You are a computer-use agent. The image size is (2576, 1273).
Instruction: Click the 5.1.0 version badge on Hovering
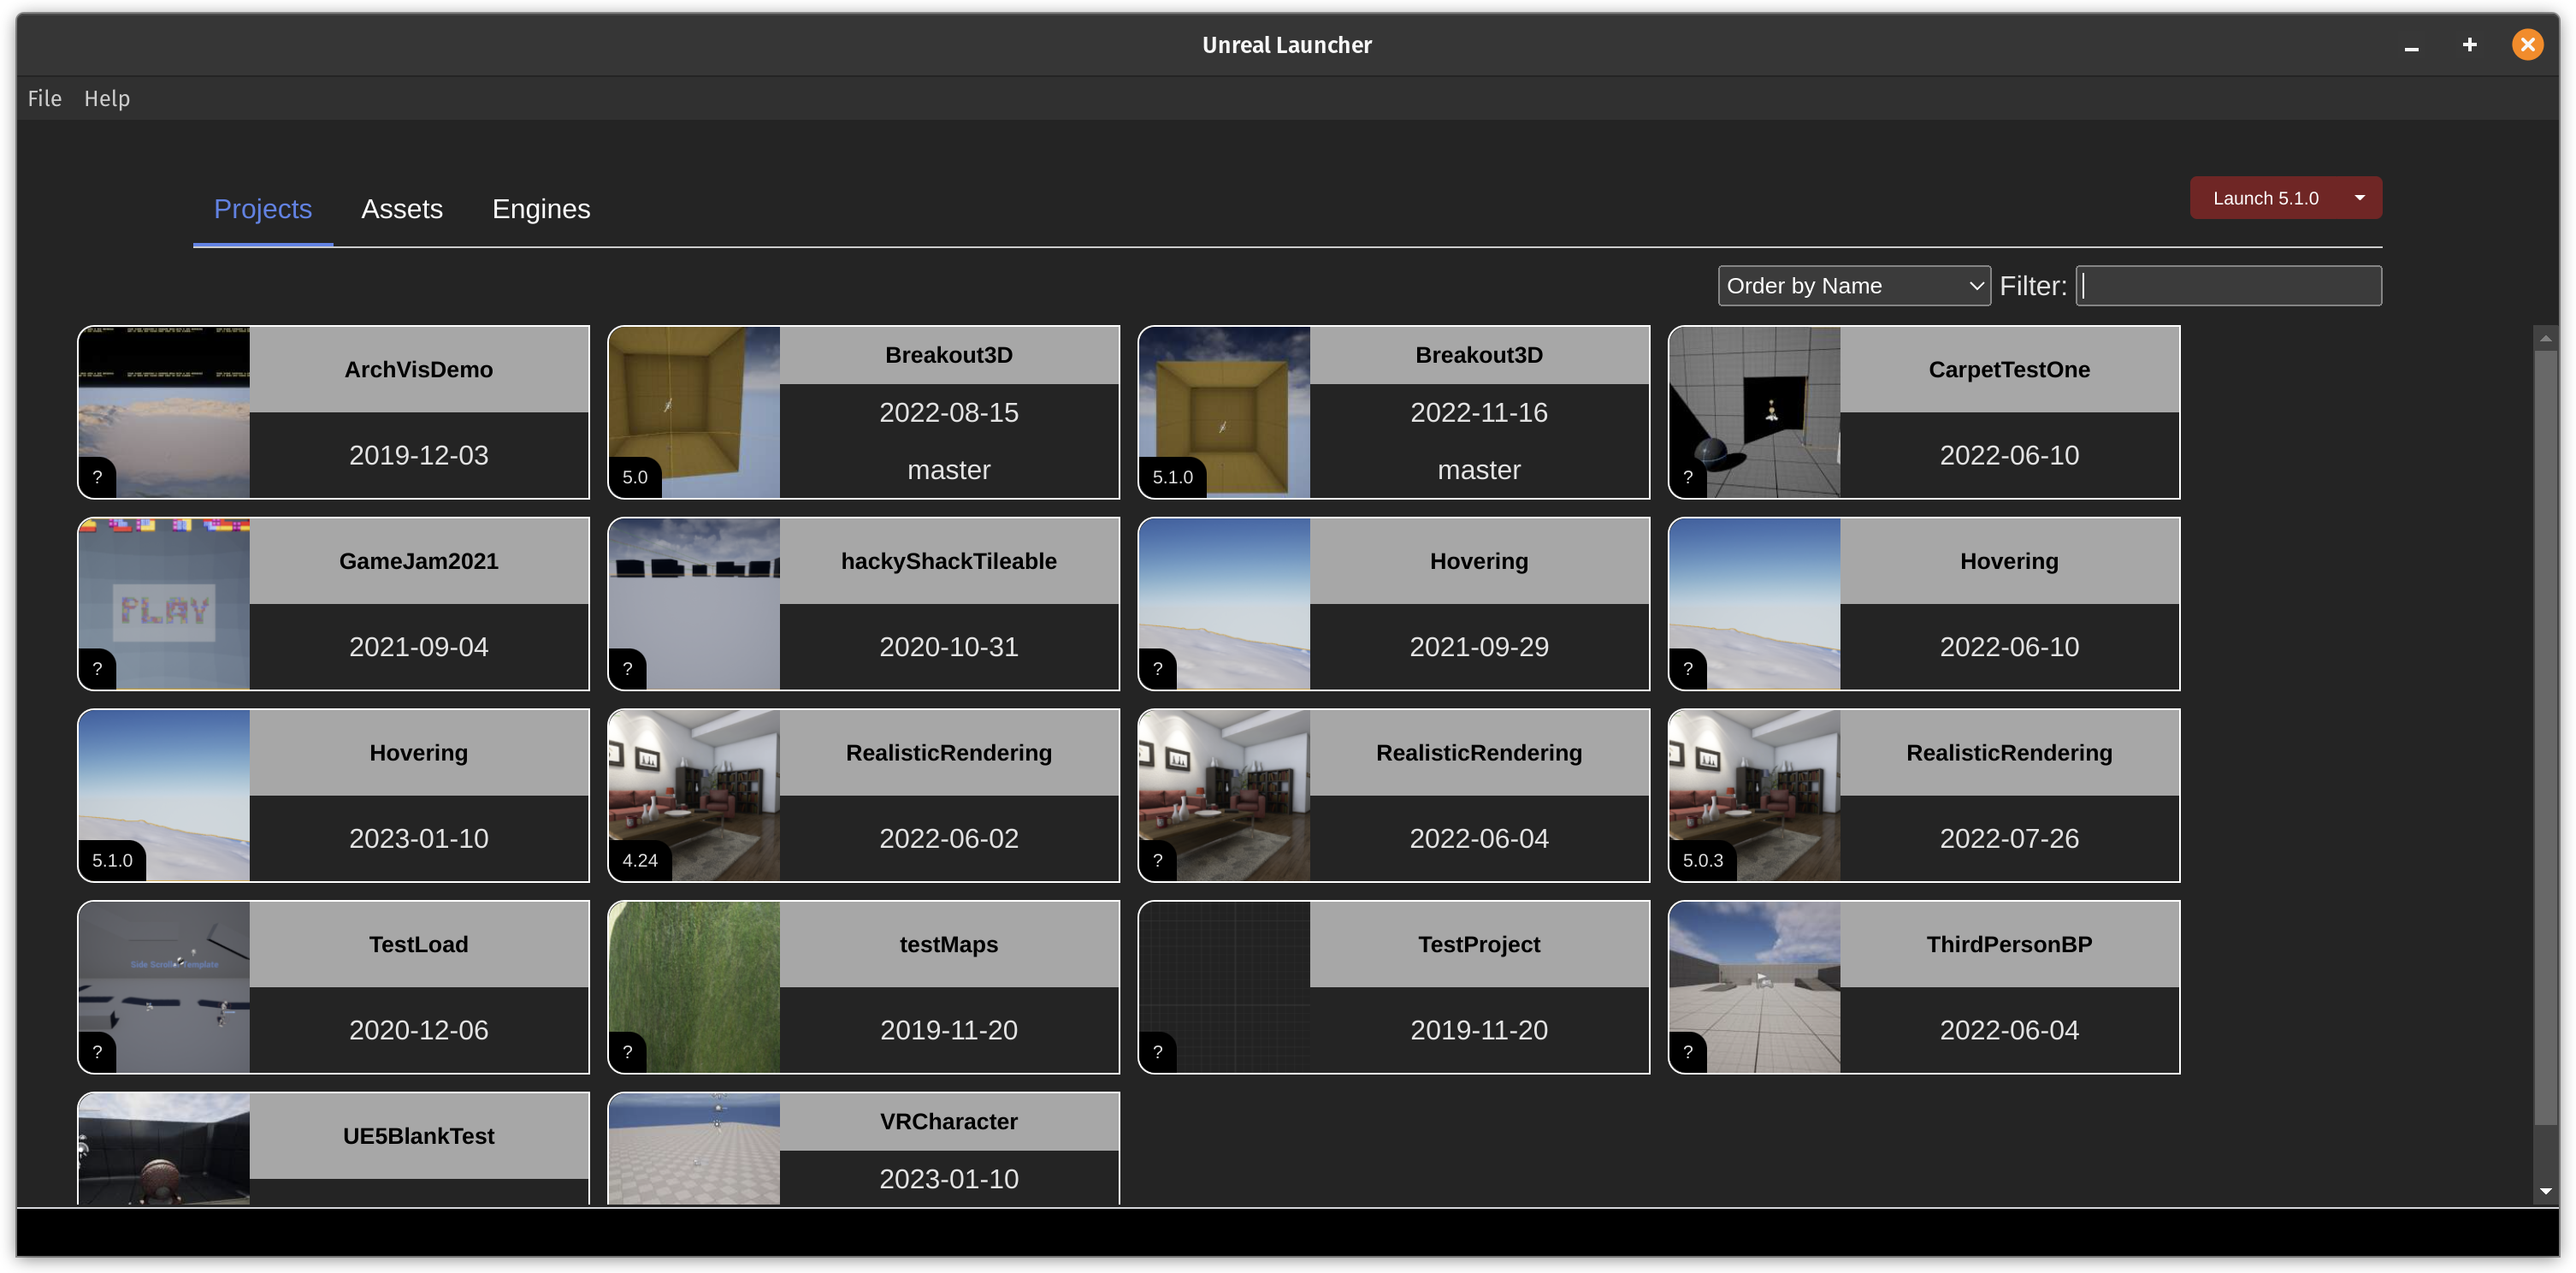pyautogui.click(x=112, y=860)
